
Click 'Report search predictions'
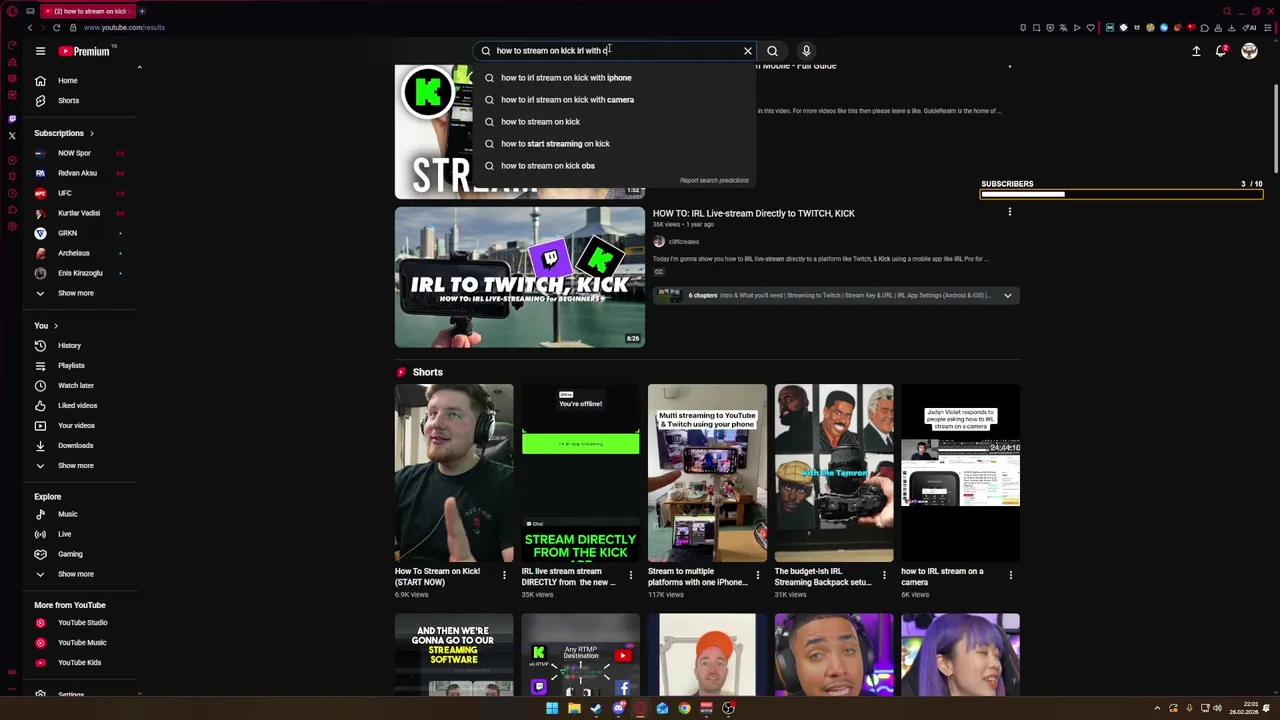click(714, 180)
